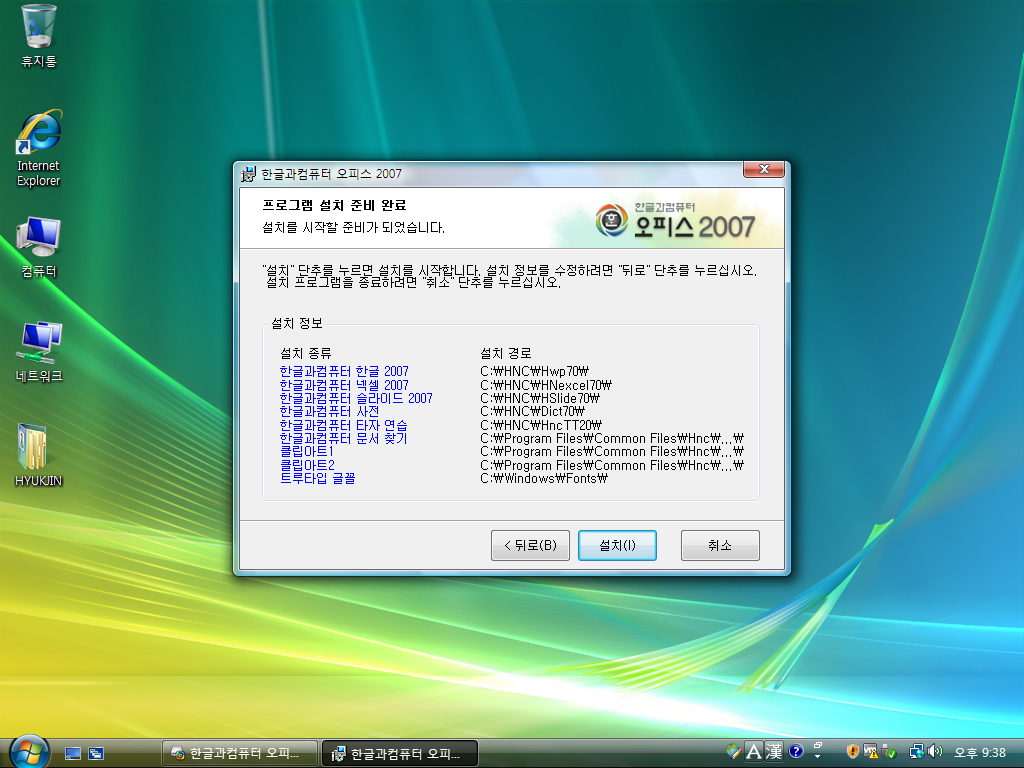This screenshot has width=1024, height=768.
Task: Open the language bar options dropdown arrow
Action: coord(818,757)
